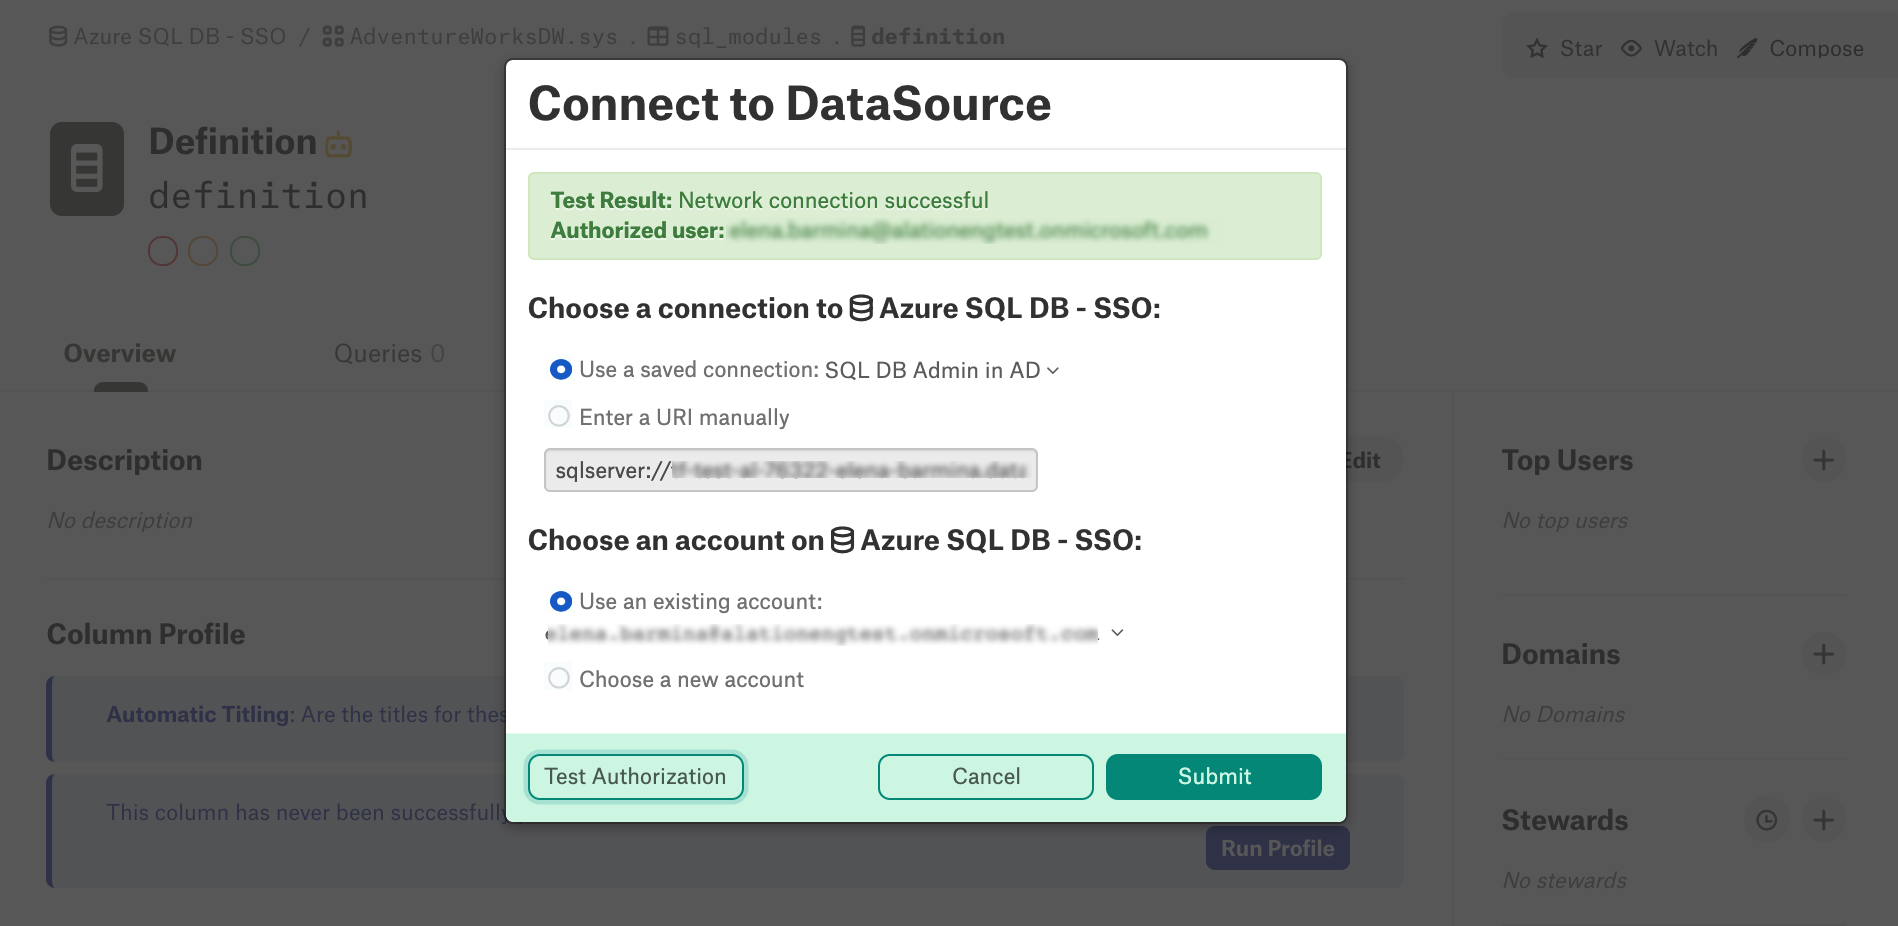Watch this column with eye icon
The image size is (1898, 926).
click(x=1669, y=49)
